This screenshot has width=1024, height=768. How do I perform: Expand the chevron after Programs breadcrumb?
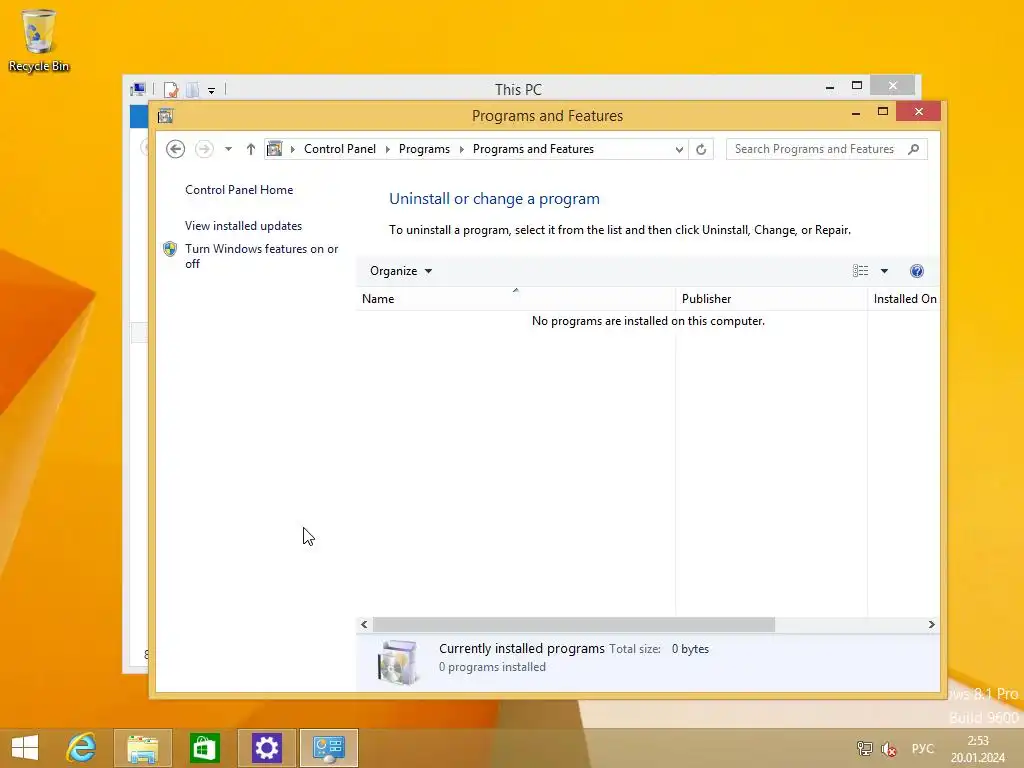click(x=461, y=149)
